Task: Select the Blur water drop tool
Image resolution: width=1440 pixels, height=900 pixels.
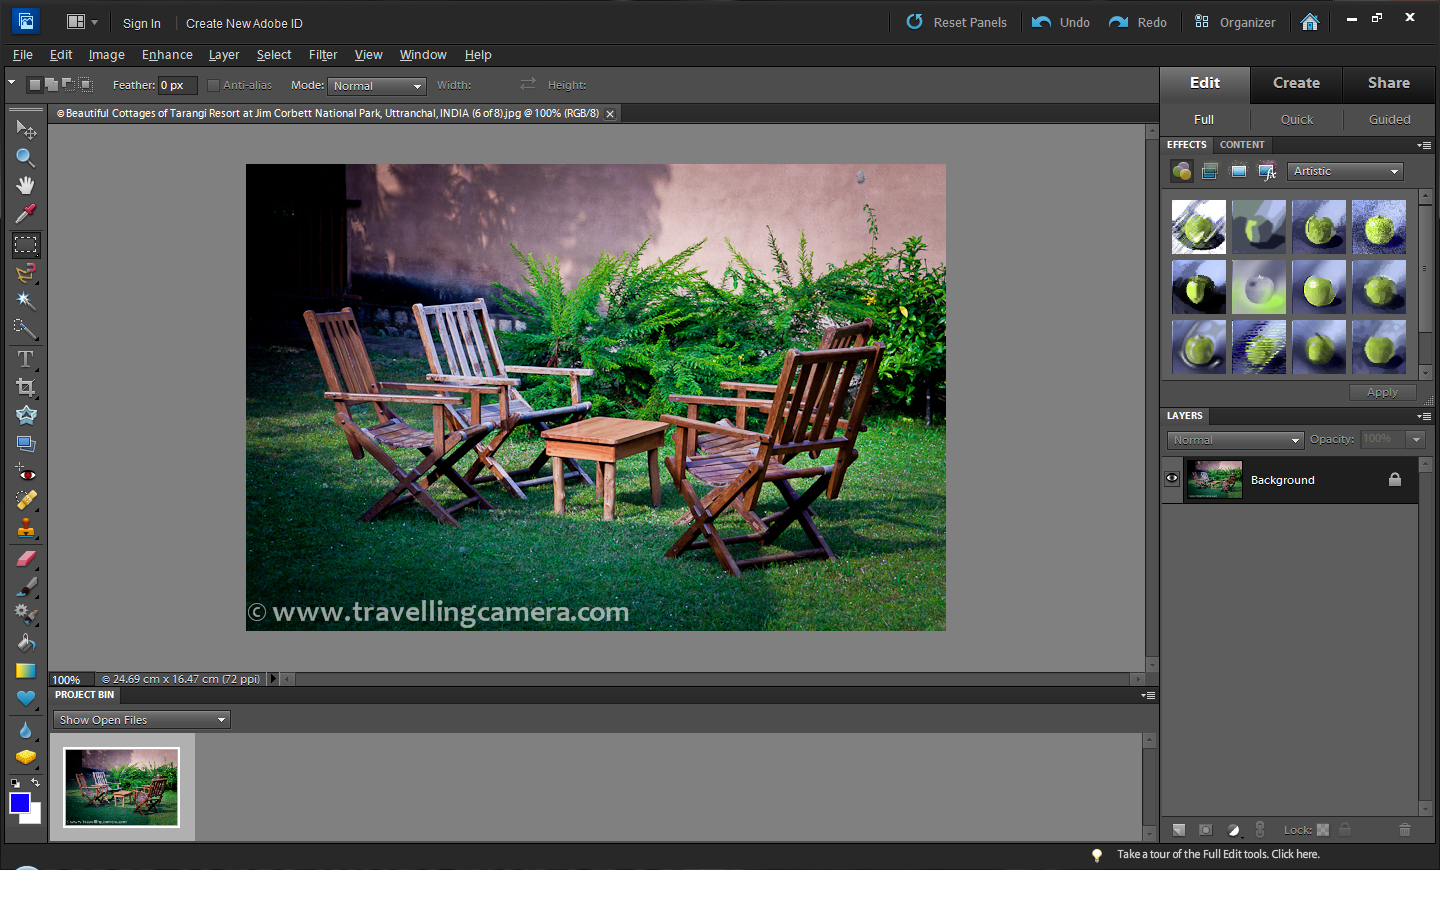Action: point(26,731)
